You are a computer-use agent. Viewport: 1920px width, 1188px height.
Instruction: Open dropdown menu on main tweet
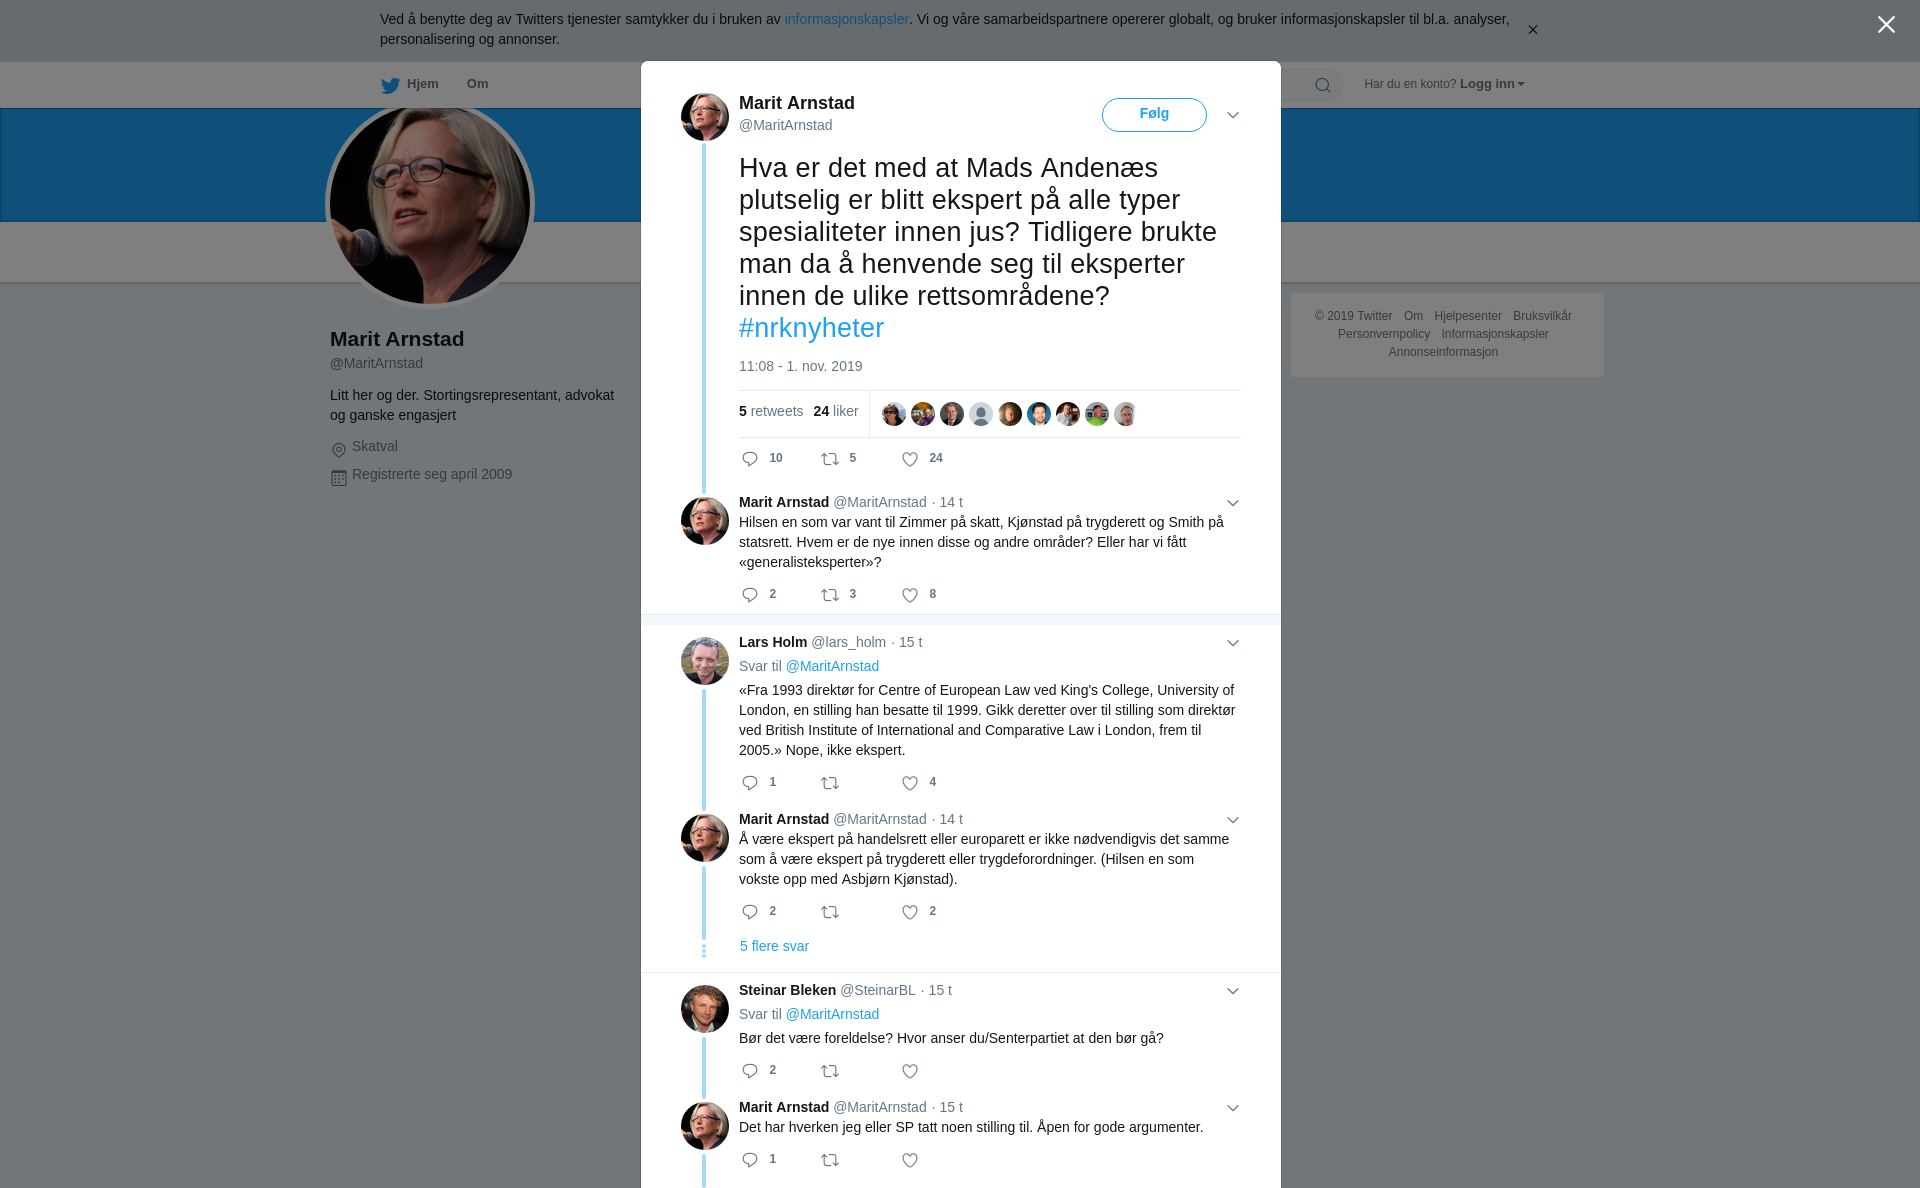1233,115
